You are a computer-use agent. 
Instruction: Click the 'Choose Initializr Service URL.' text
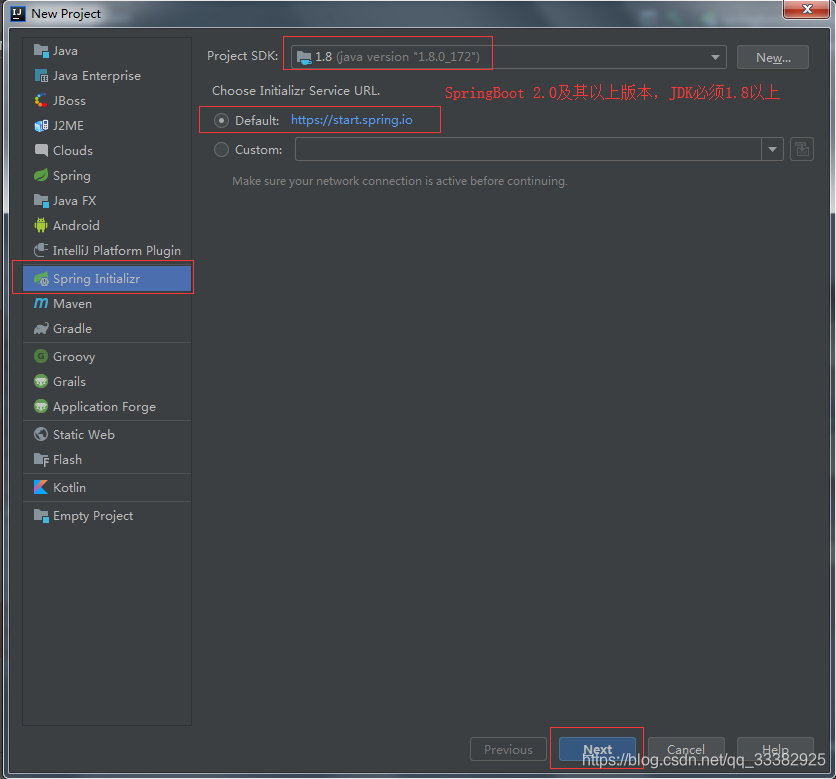tap(296, 91)
